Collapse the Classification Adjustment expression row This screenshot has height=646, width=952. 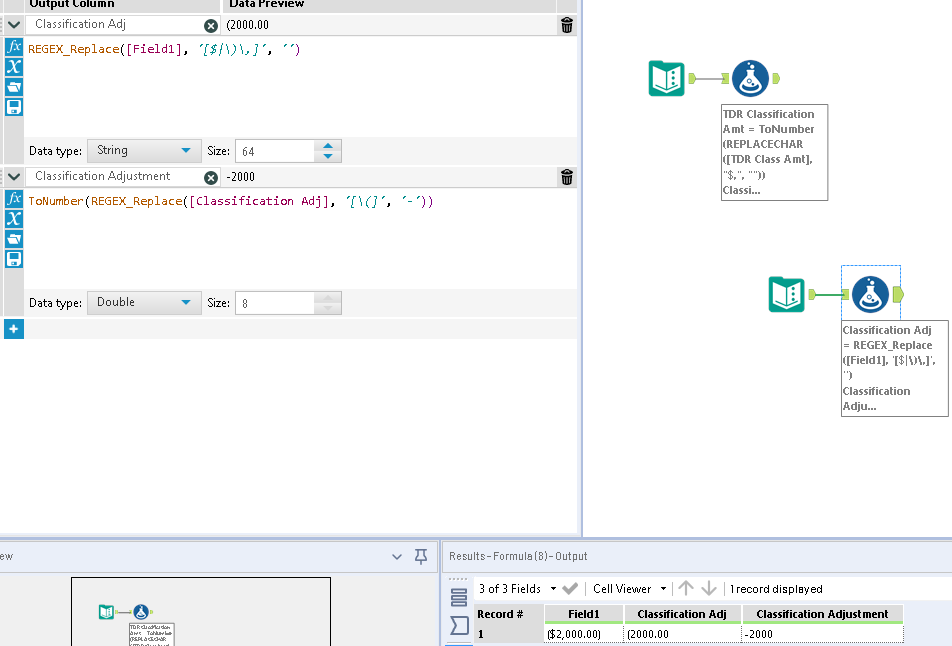pos(14,177)
